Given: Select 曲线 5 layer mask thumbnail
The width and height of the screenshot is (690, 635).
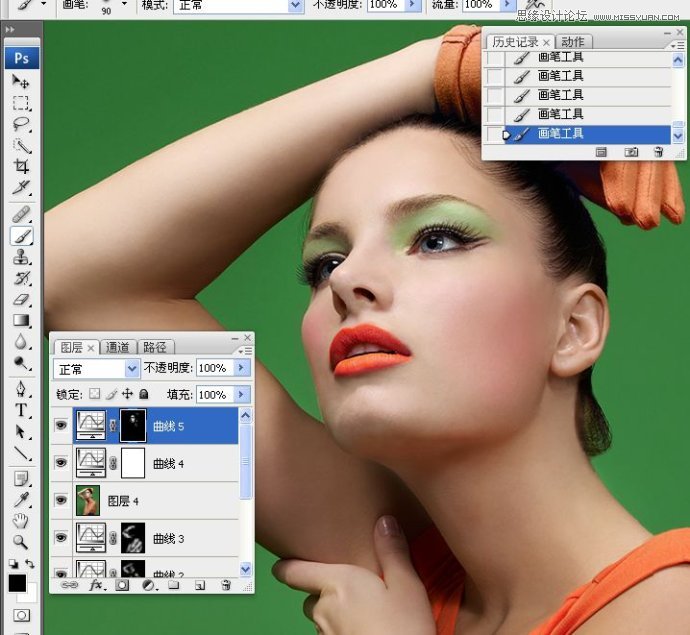Looking at the screenshot, I should click(133, 425).
